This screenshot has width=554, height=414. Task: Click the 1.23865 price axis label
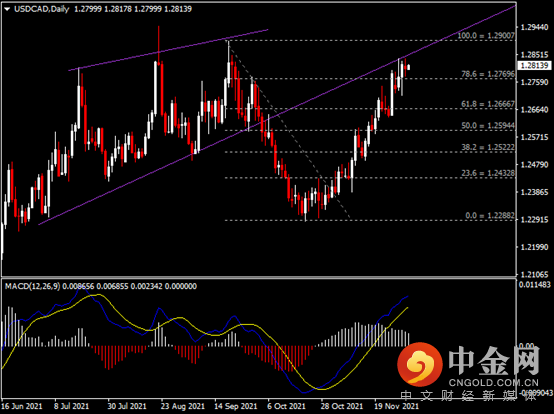pyautogui.click(x=535, y=192)
